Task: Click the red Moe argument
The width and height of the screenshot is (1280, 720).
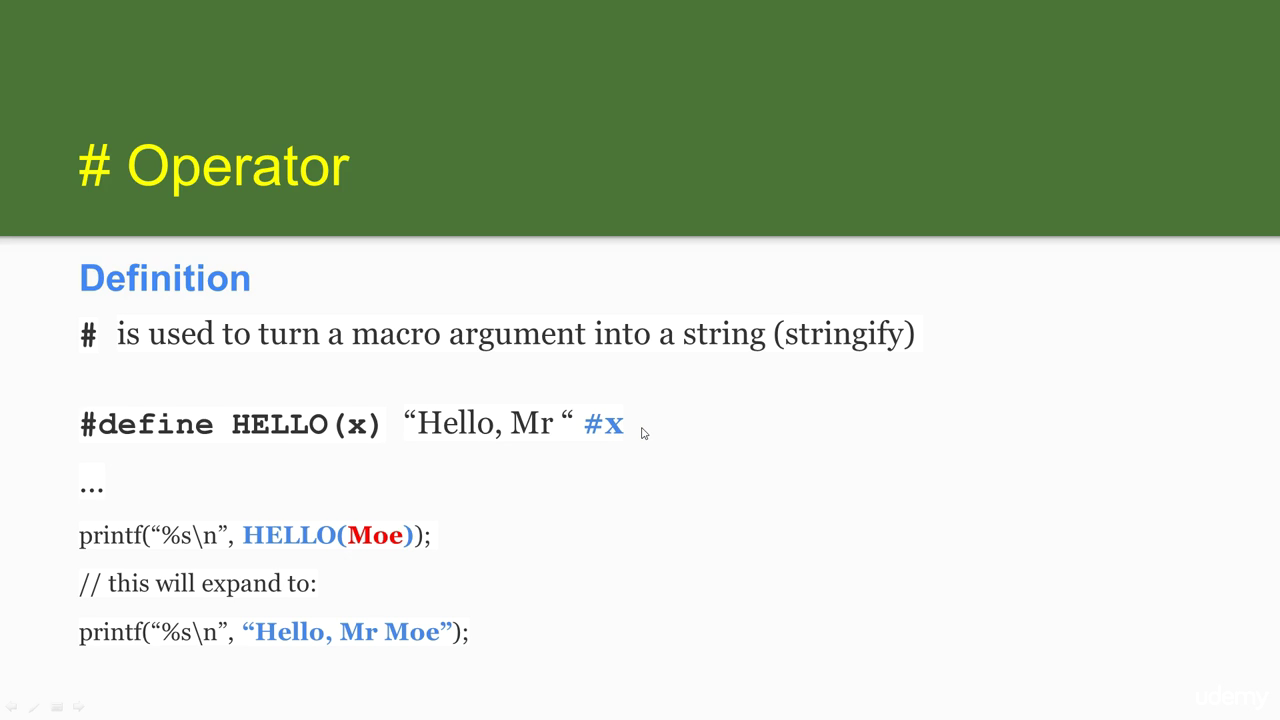Action: (375, 535)
